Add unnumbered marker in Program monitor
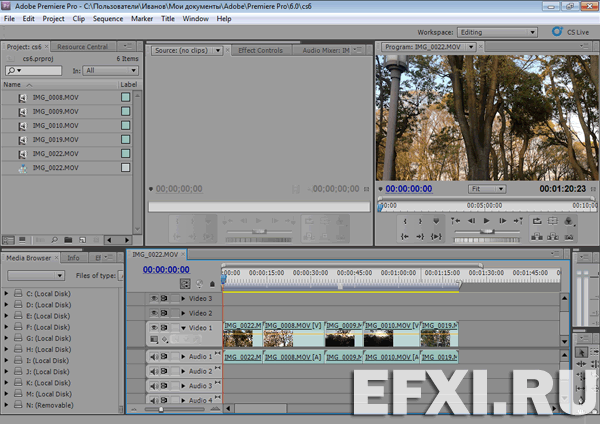This screenshot has width=600, height=424. click(x=436, y=221)
